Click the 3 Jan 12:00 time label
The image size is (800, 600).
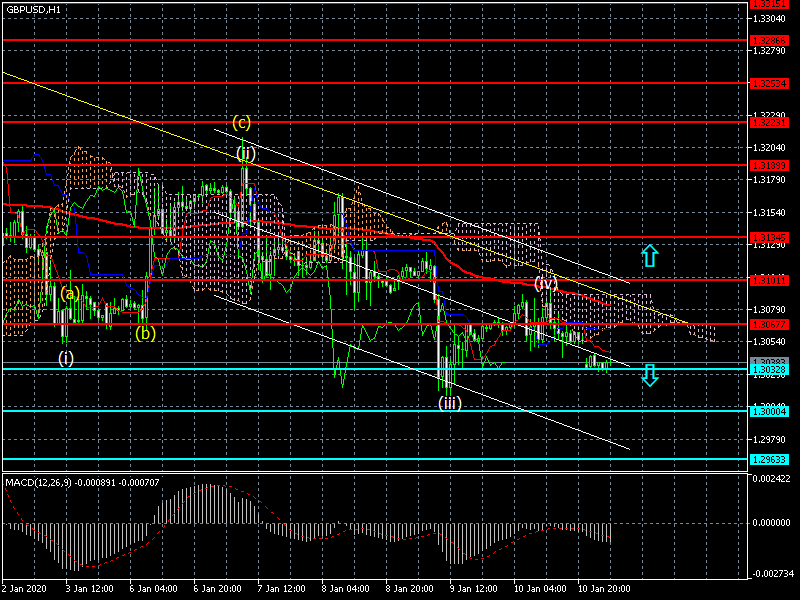click(x=89, y=588)
